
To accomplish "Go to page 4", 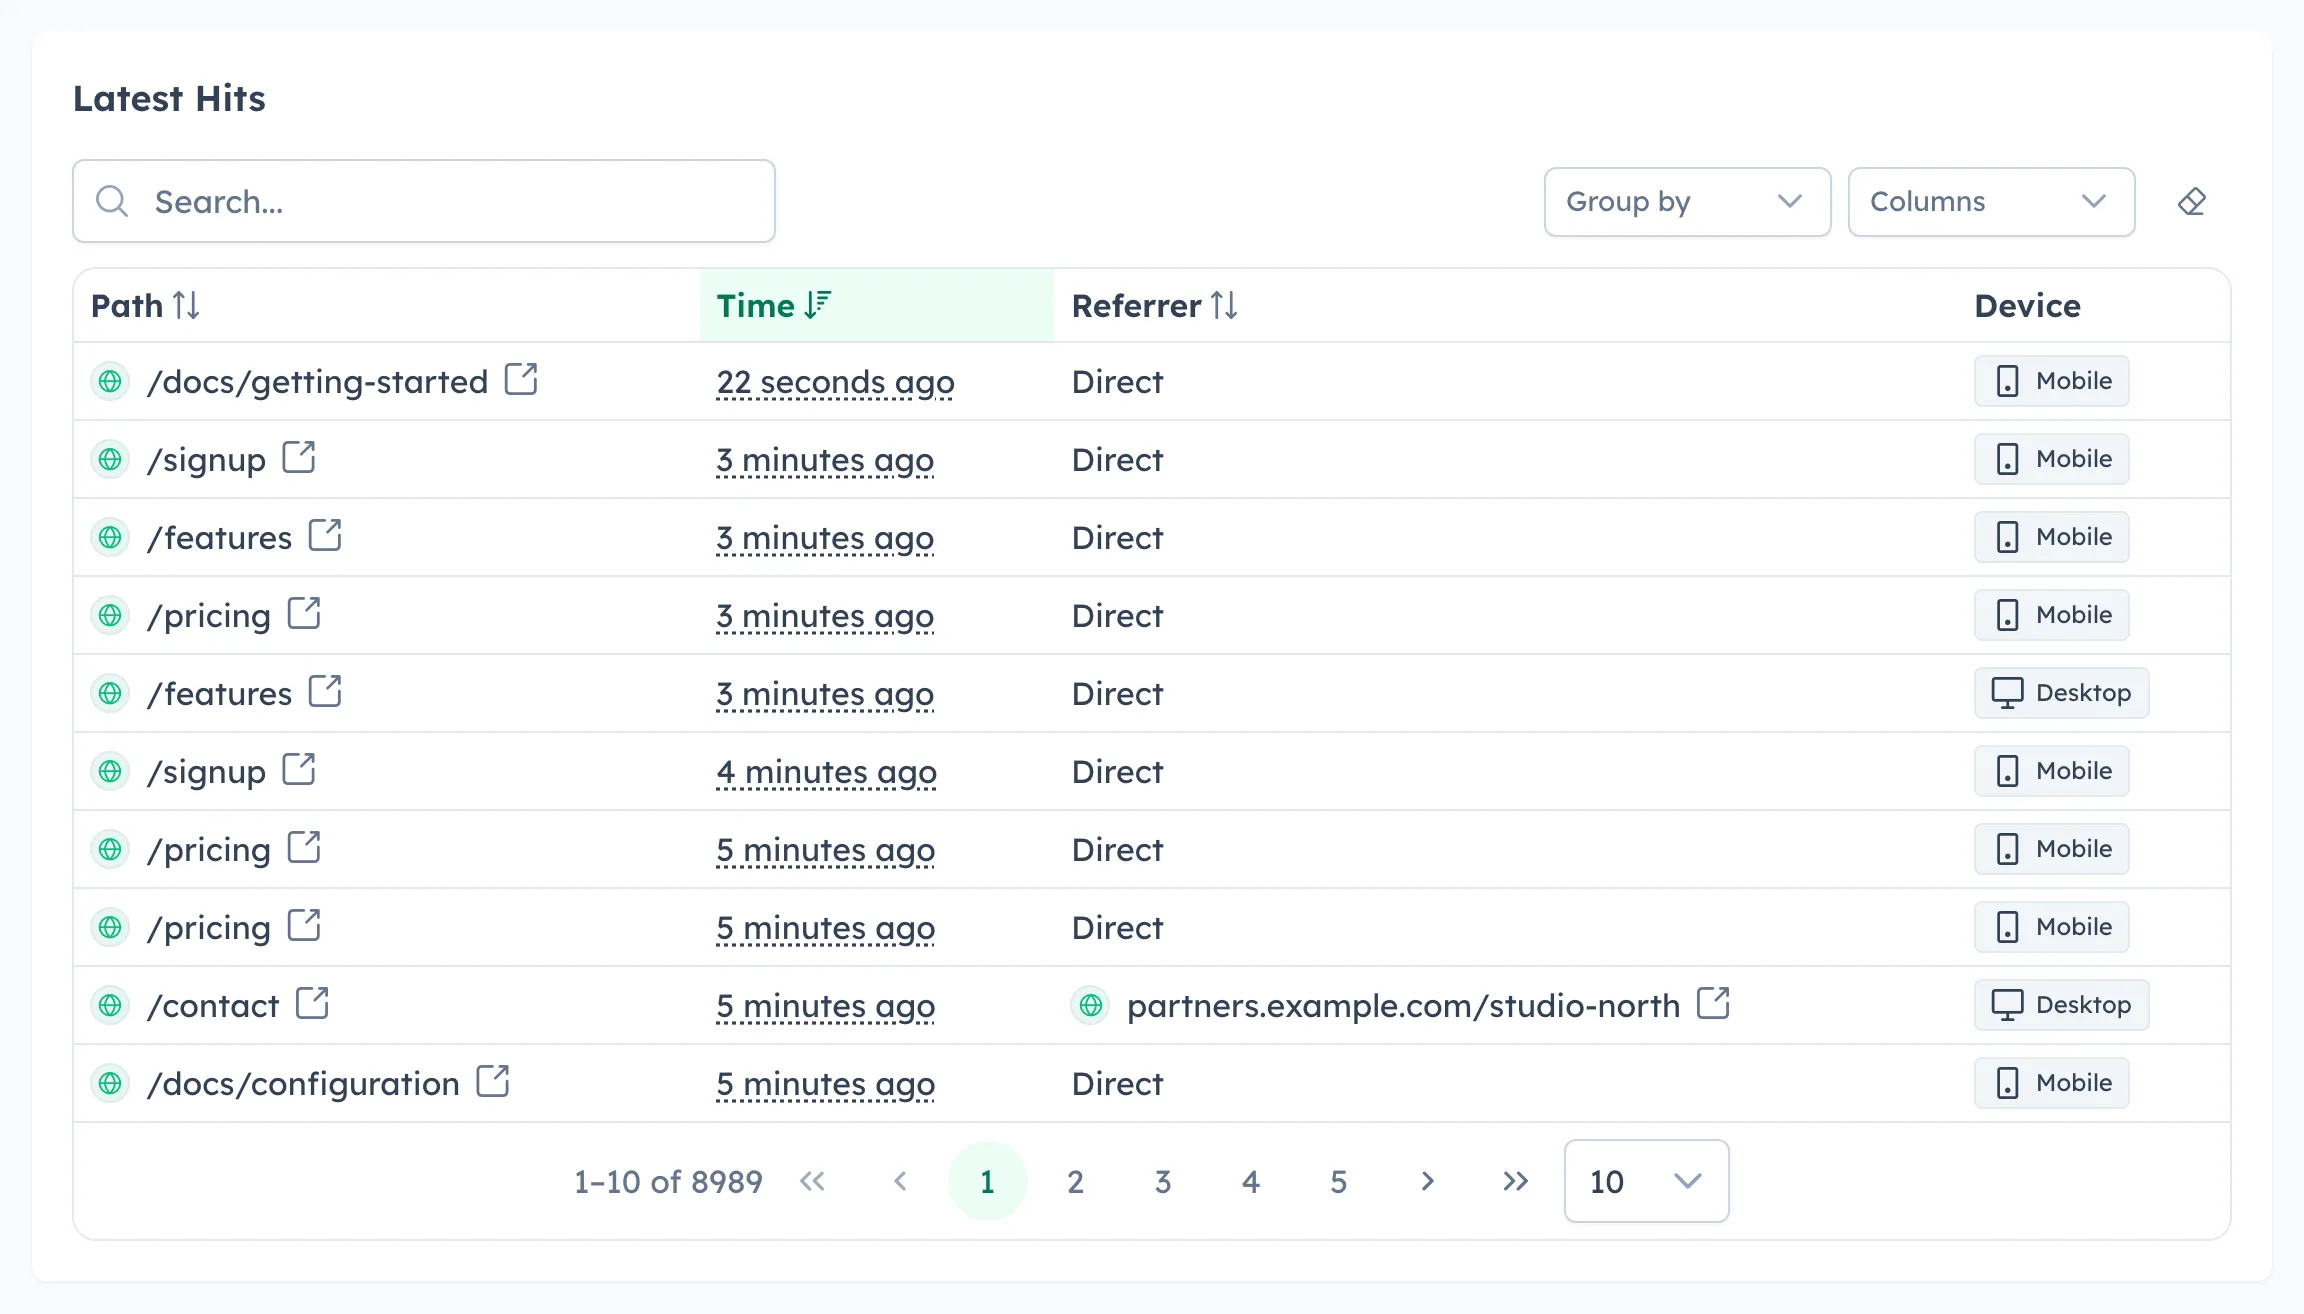I will [1251, 1181].
